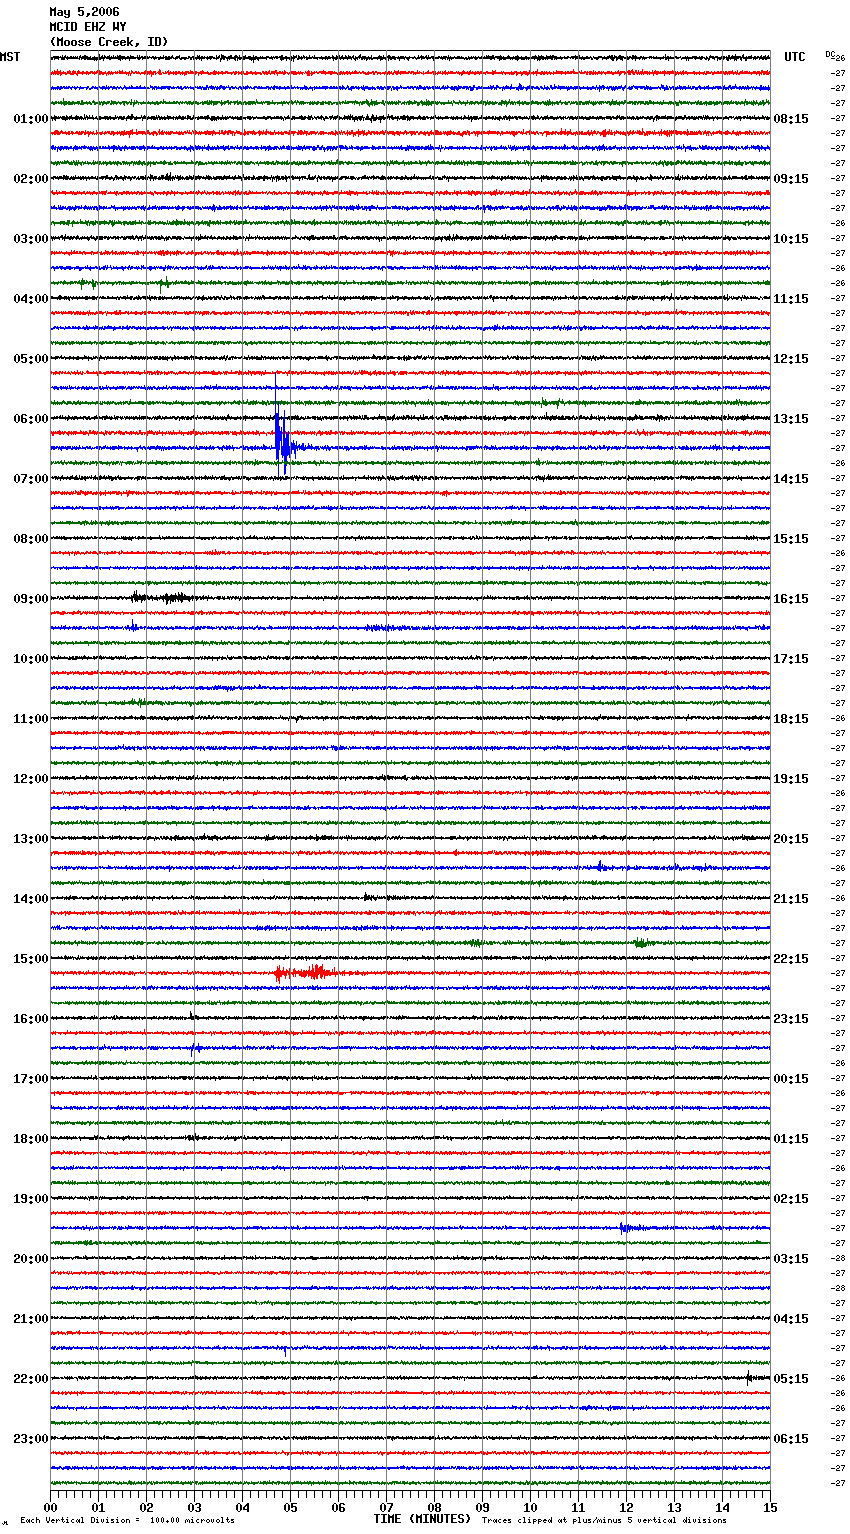Select the "01:00" MST time label
This screenshot has width=850, height=1534.
(x=31, y=119)
